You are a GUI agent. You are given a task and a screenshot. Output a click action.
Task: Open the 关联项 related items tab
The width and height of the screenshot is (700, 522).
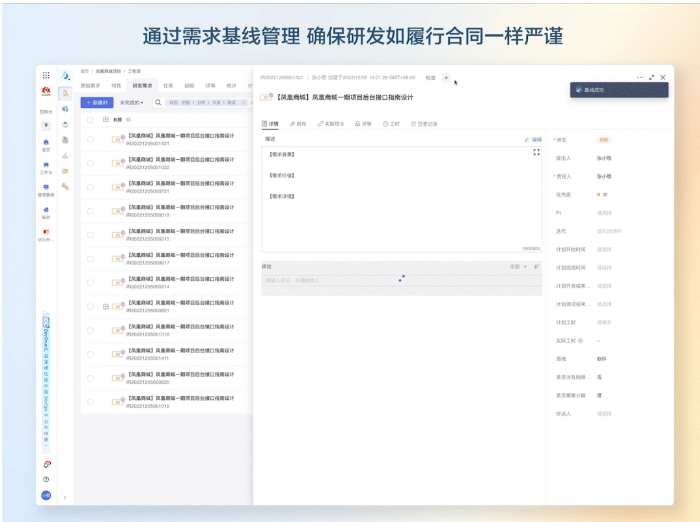[x=331, y=124]
